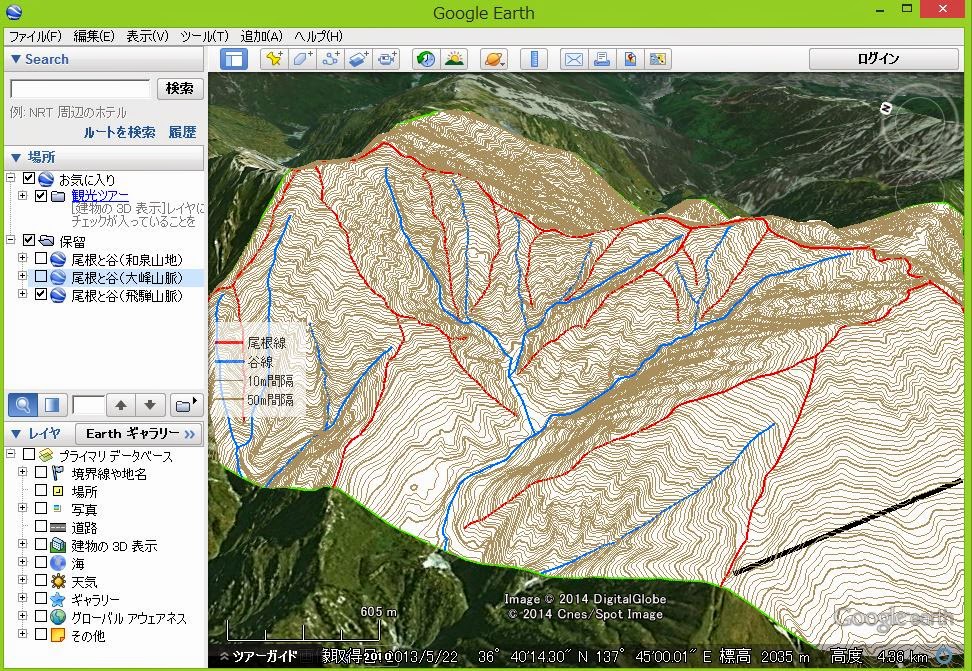
Task: Open the 観光ツアー link
Action: (x=100, y=196)
